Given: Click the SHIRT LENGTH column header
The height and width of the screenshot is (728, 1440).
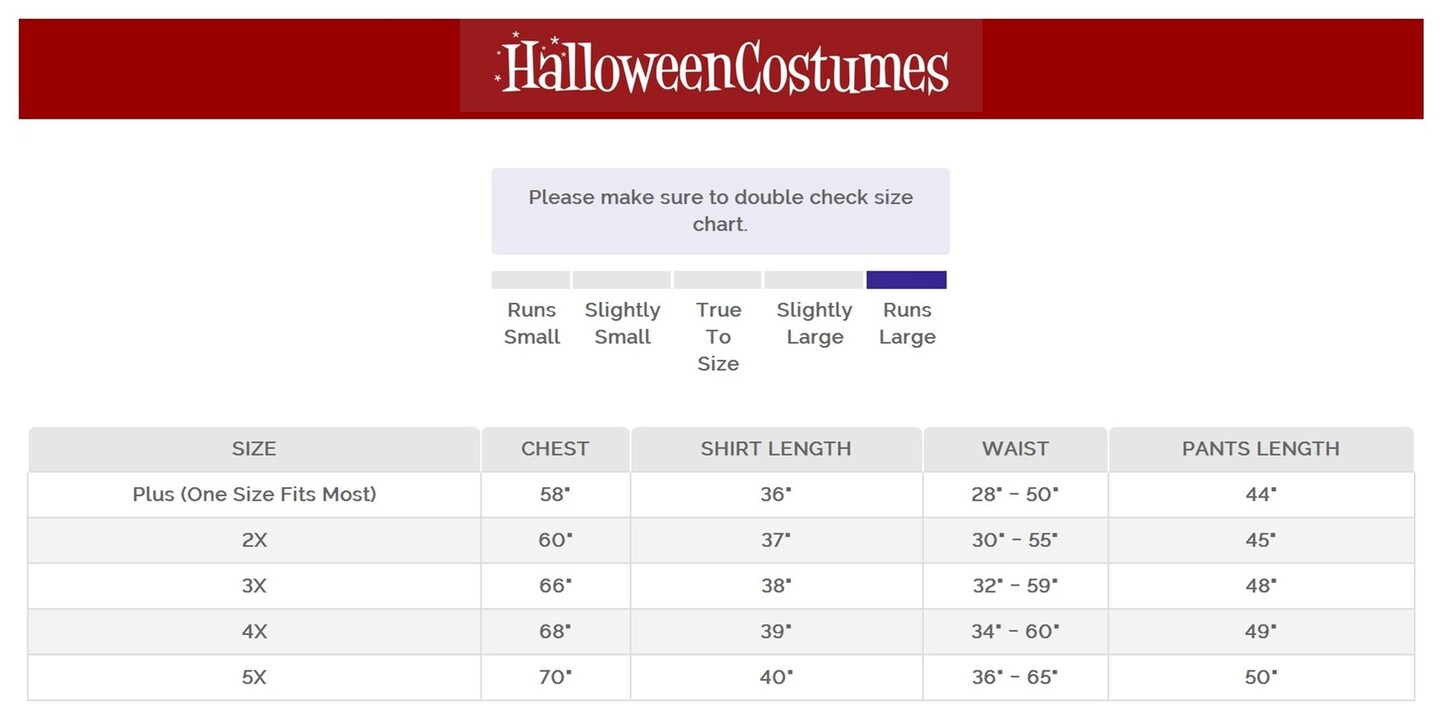Looking at the screenshot, I should point(775,449).
